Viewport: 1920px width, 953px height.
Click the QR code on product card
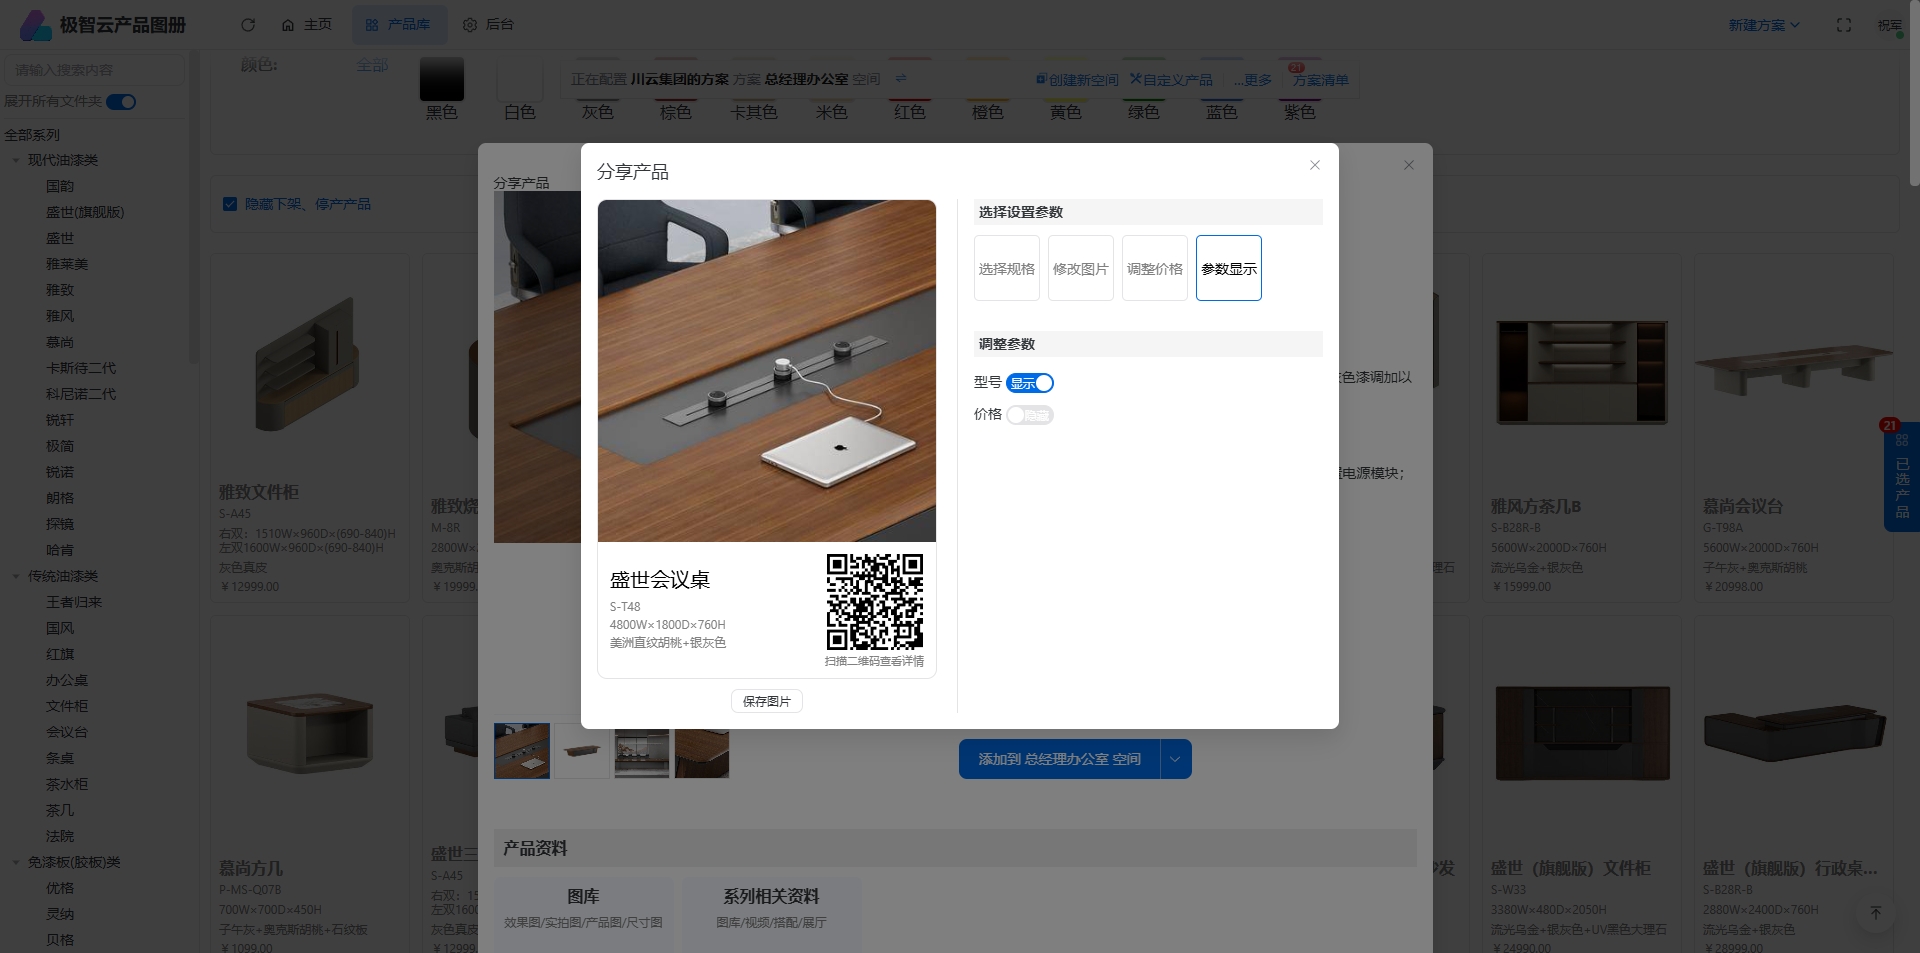pos(874,602)
